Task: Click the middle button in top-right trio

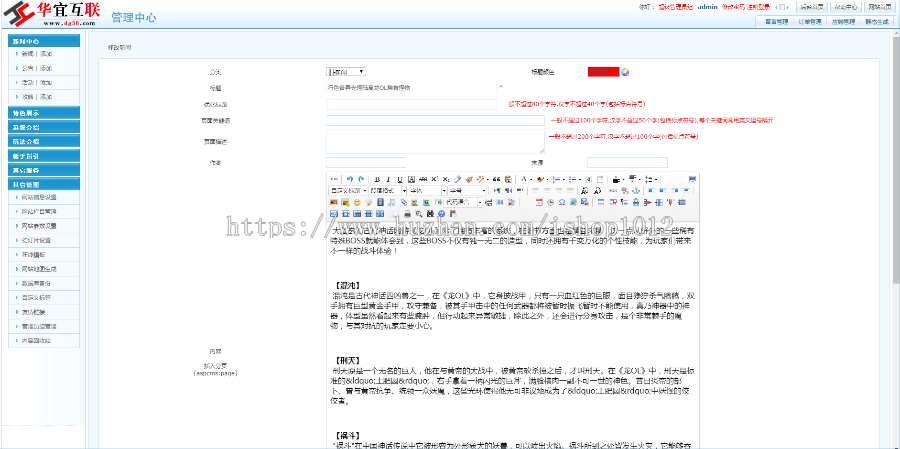Action: coord(846,7)
